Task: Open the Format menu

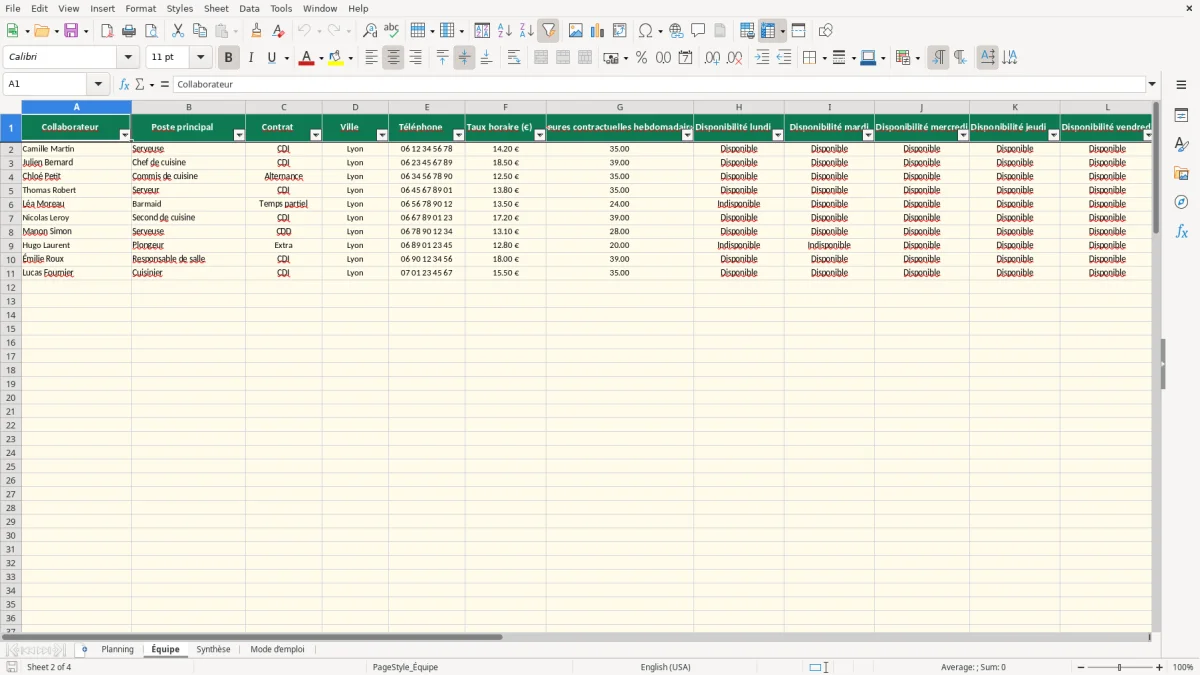Action: point(140,8)
